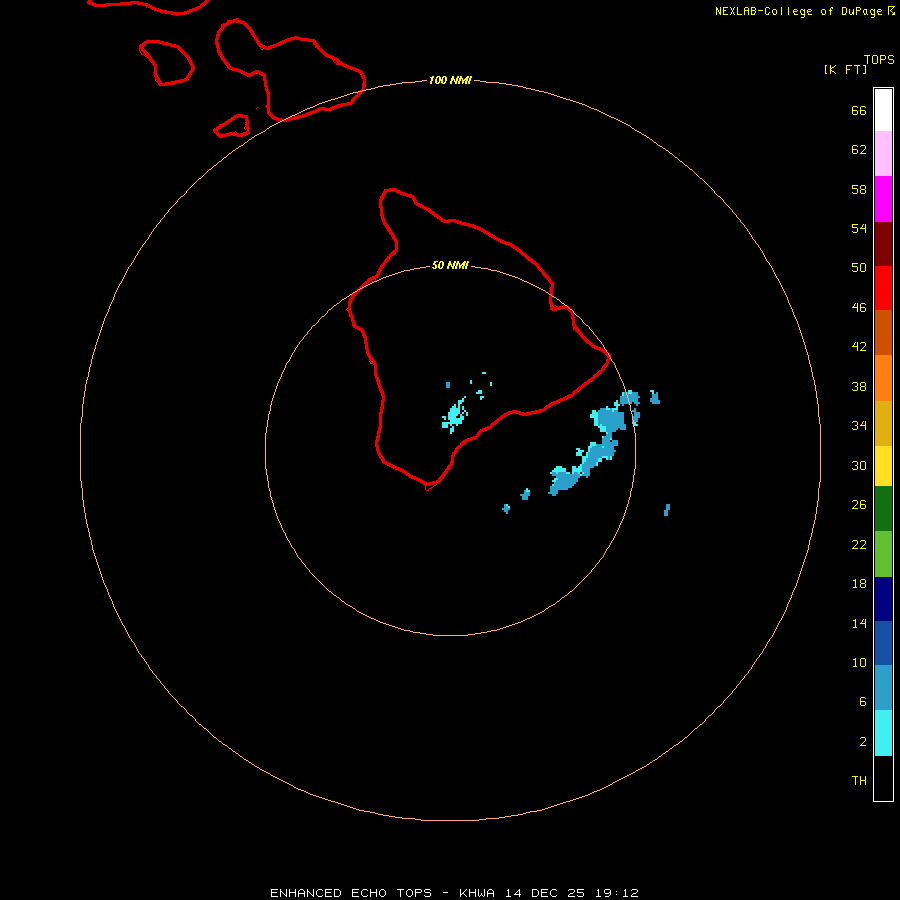Click the legend value label 46
900x900 pixels.
tap(859, 307)
